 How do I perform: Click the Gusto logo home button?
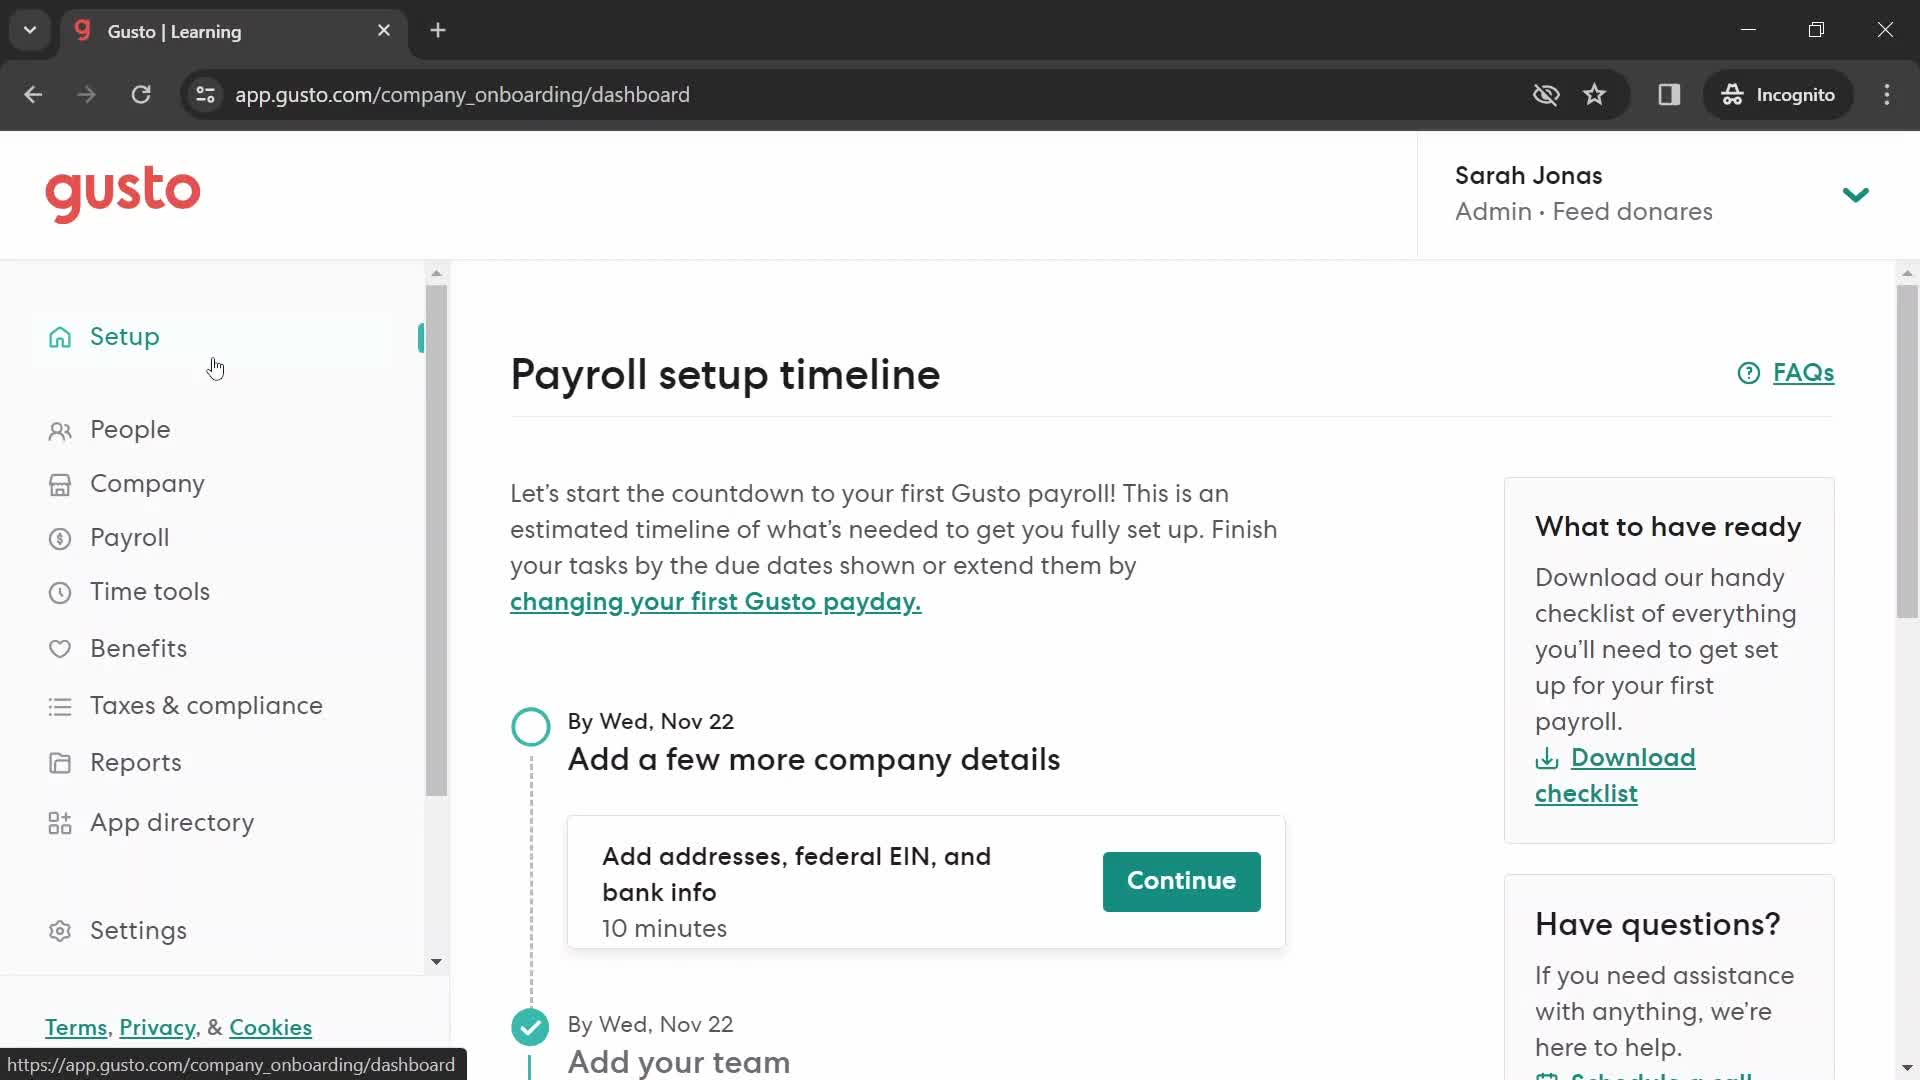click(124, 193)
